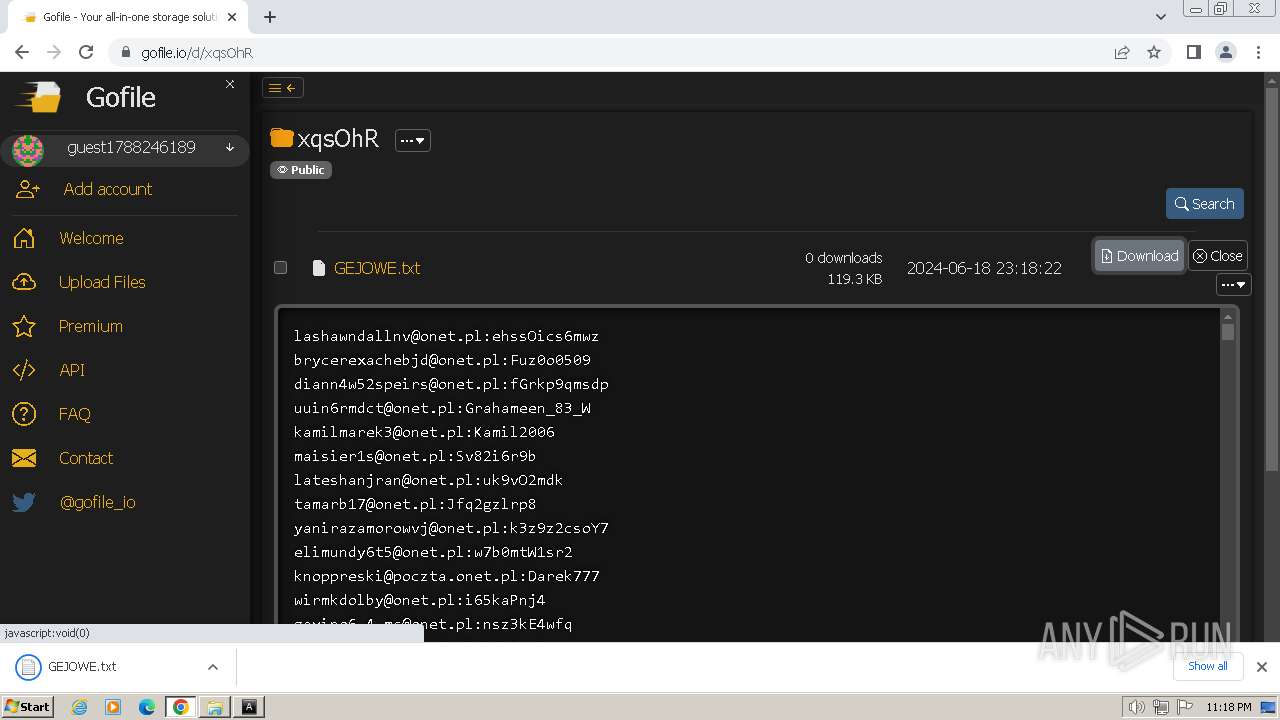Viewport: 1280px width, 720px height.
Task: Click the 119.3 KB file size
Action: (854, 279)
